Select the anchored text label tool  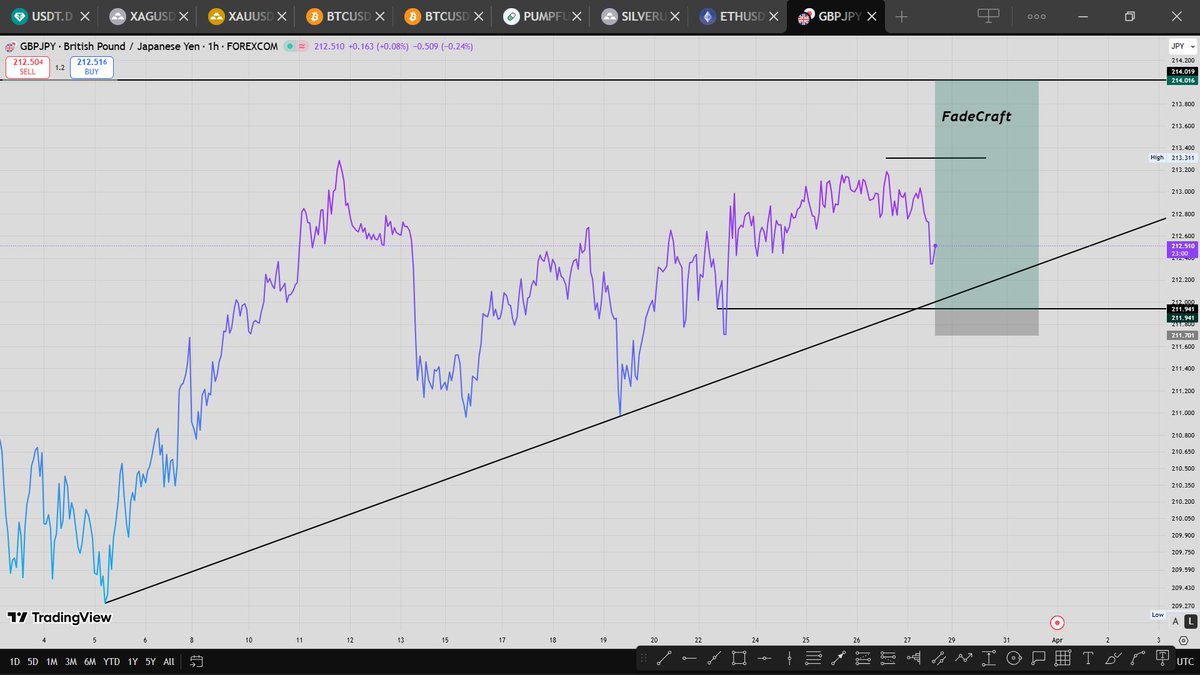(1162, 658)
